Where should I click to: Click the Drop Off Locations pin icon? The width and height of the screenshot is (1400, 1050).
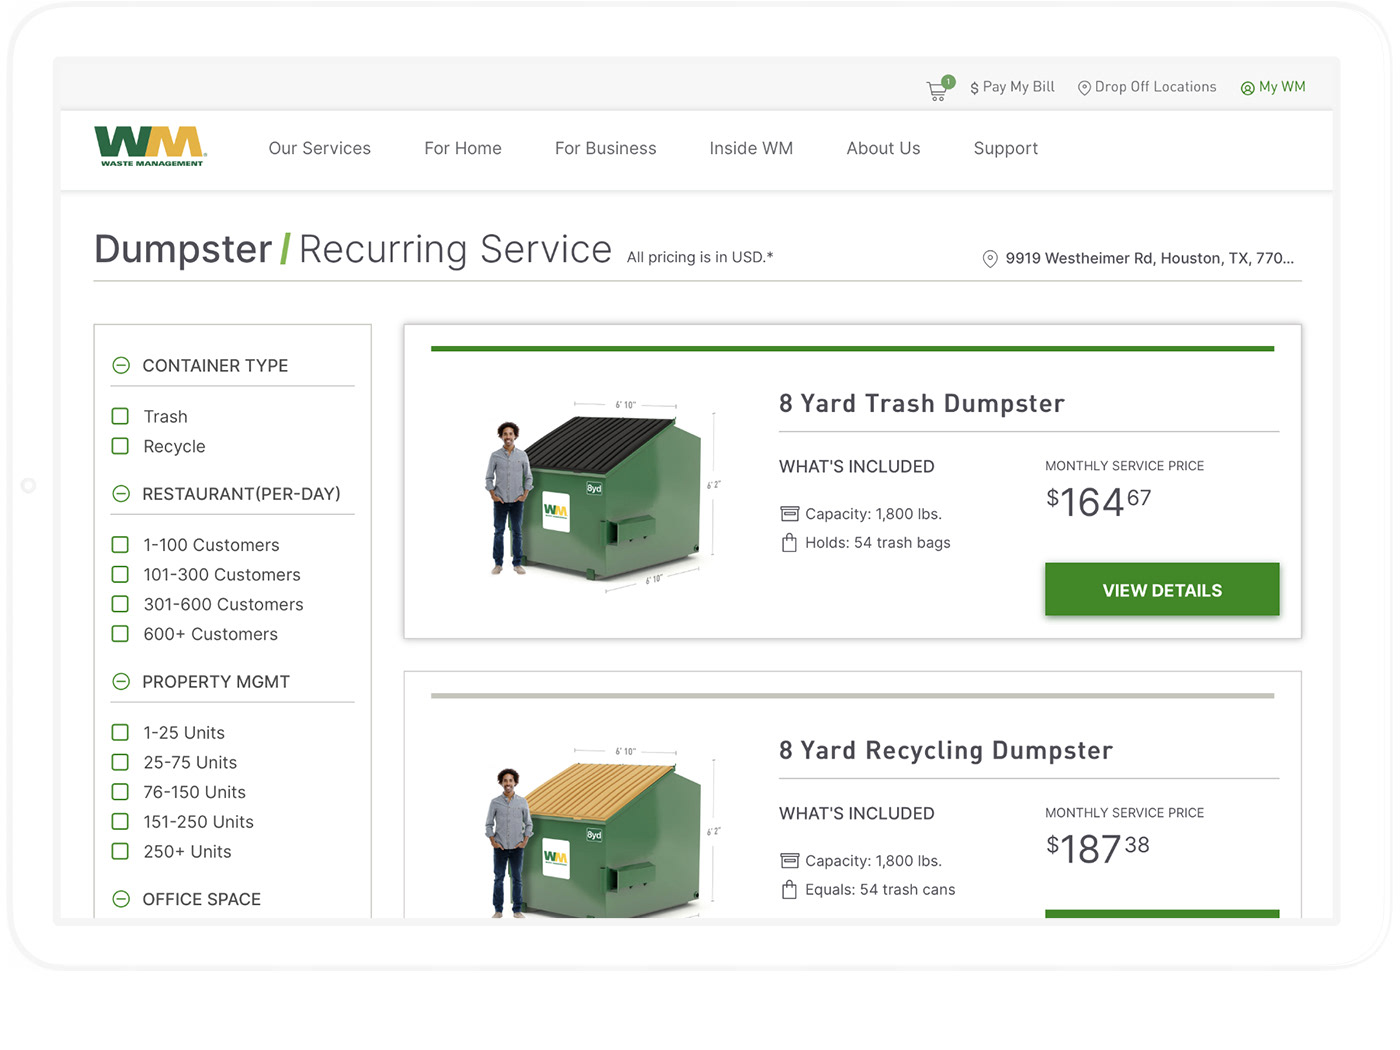pyautogui.click(x=1084, y=88)
